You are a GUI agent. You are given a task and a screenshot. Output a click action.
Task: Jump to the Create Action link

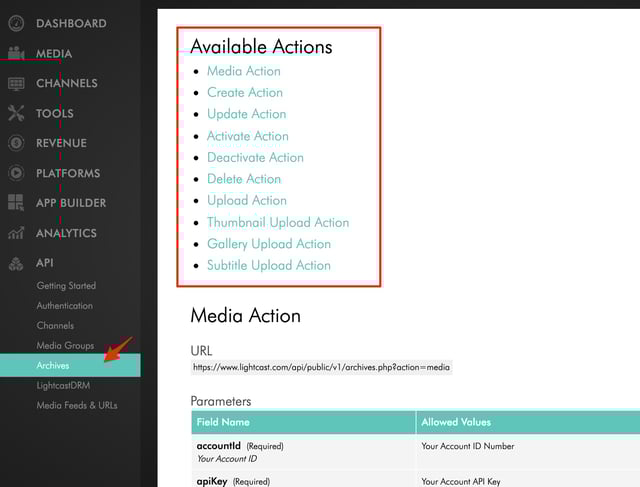(x=244, y=92)
